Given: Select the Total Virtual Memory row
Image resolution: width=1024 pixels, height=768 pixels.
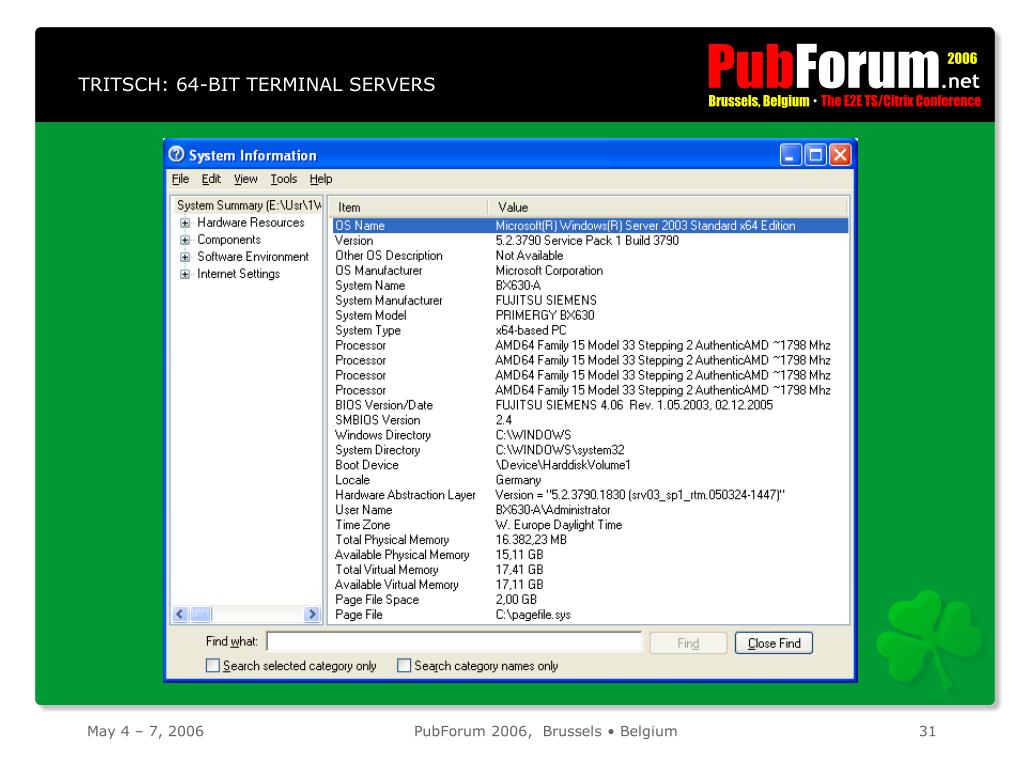Looking at the screenshot, I should click(590, 570).
